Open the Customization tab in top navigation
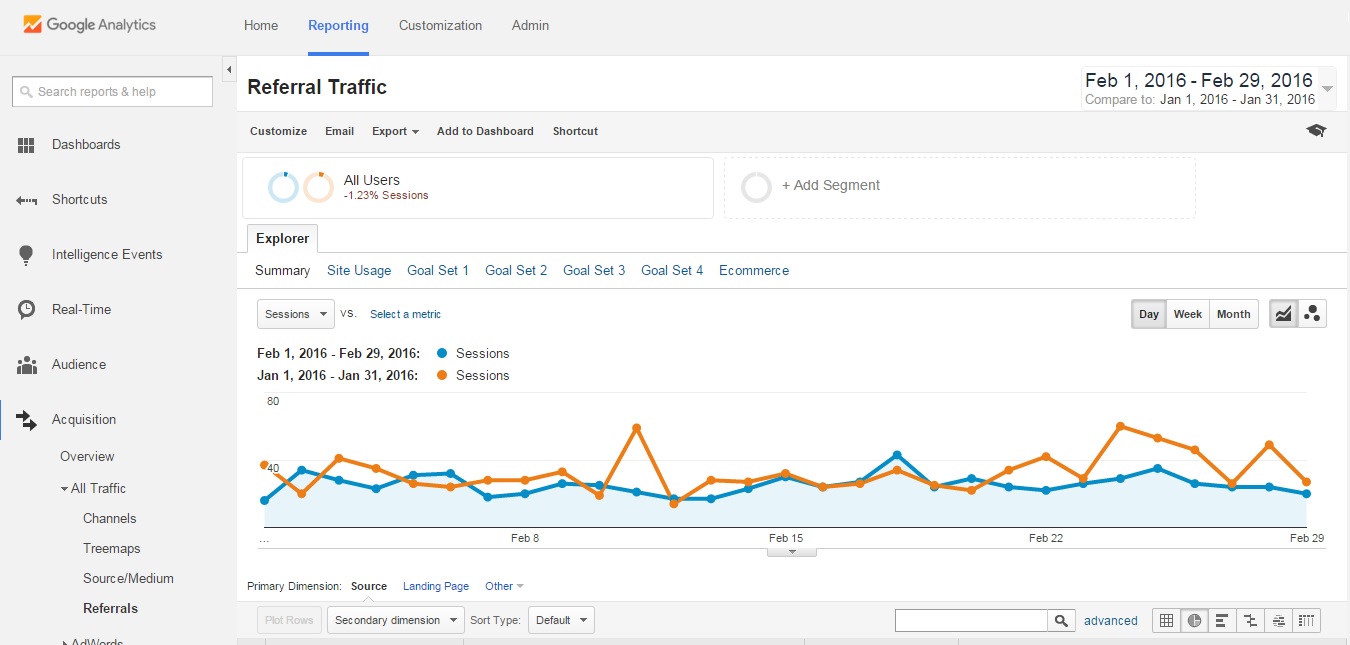This screenshot has height=645, width=1350. pos(440,26)
